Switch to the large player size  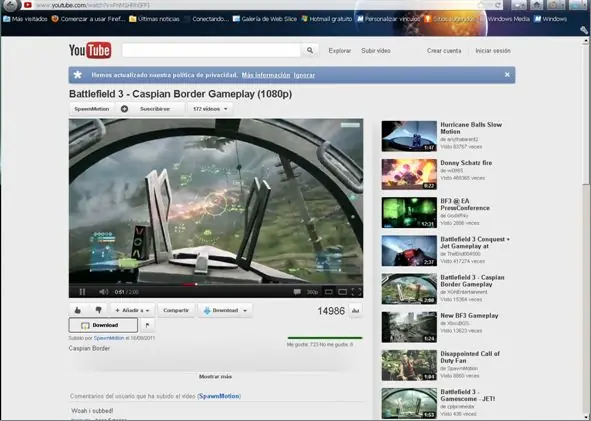coord(342,292)
